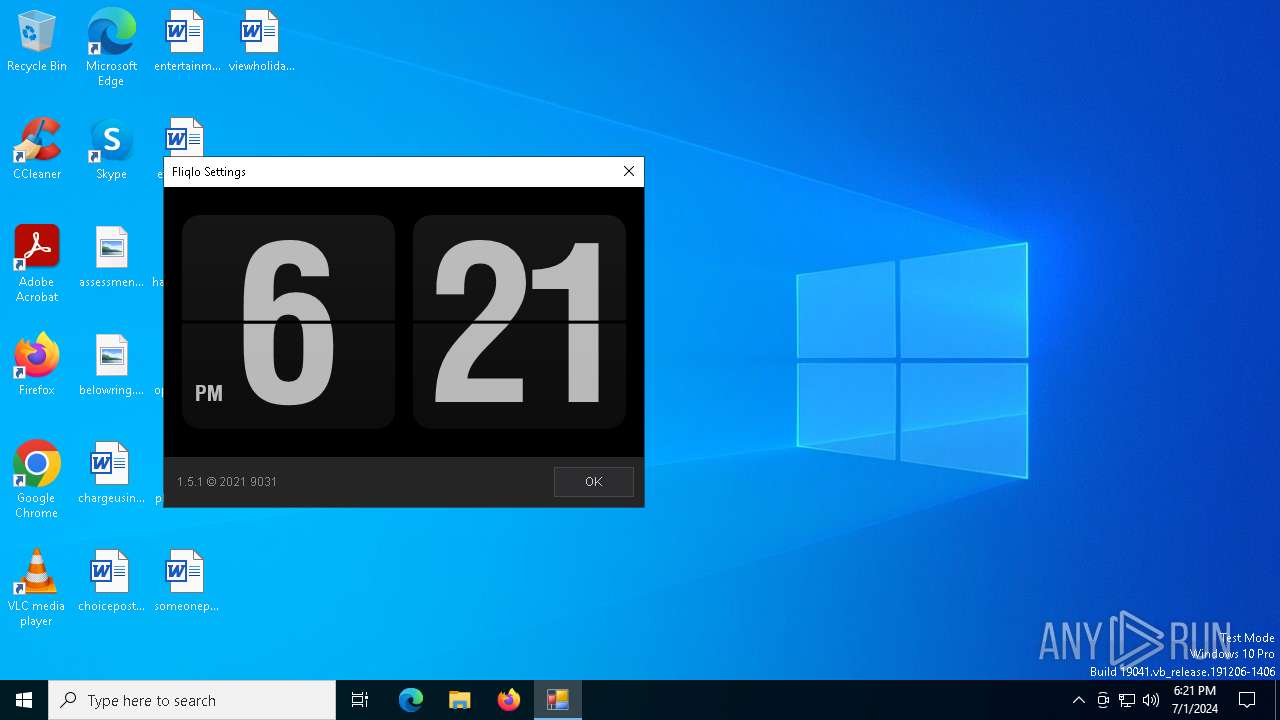The width and height of the screenshot is (1280, 720).
Task: Click OK in Fliqlo Settings
Action: click(x=593, y=482)
